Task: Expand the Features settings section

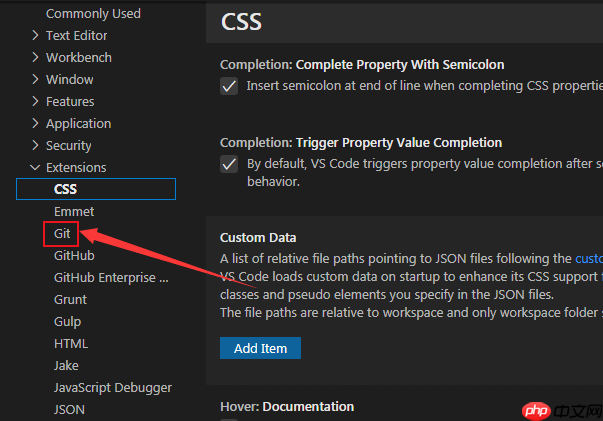Action: (x=35, y=101)
